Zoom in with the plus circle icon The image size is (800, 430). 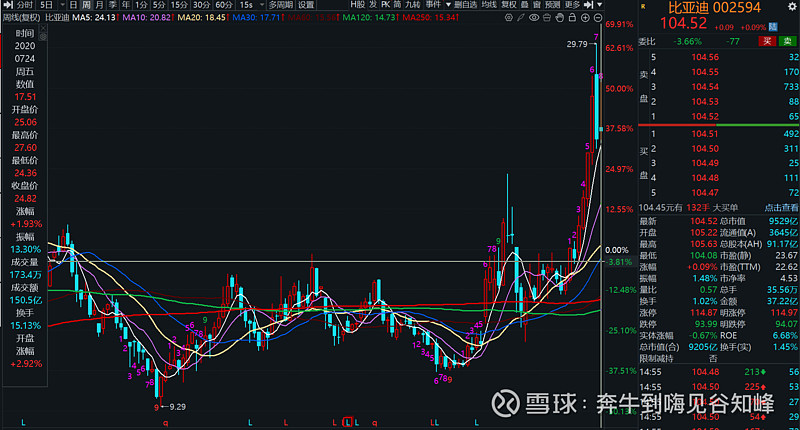pyautogui.click(x=585, y=18)
